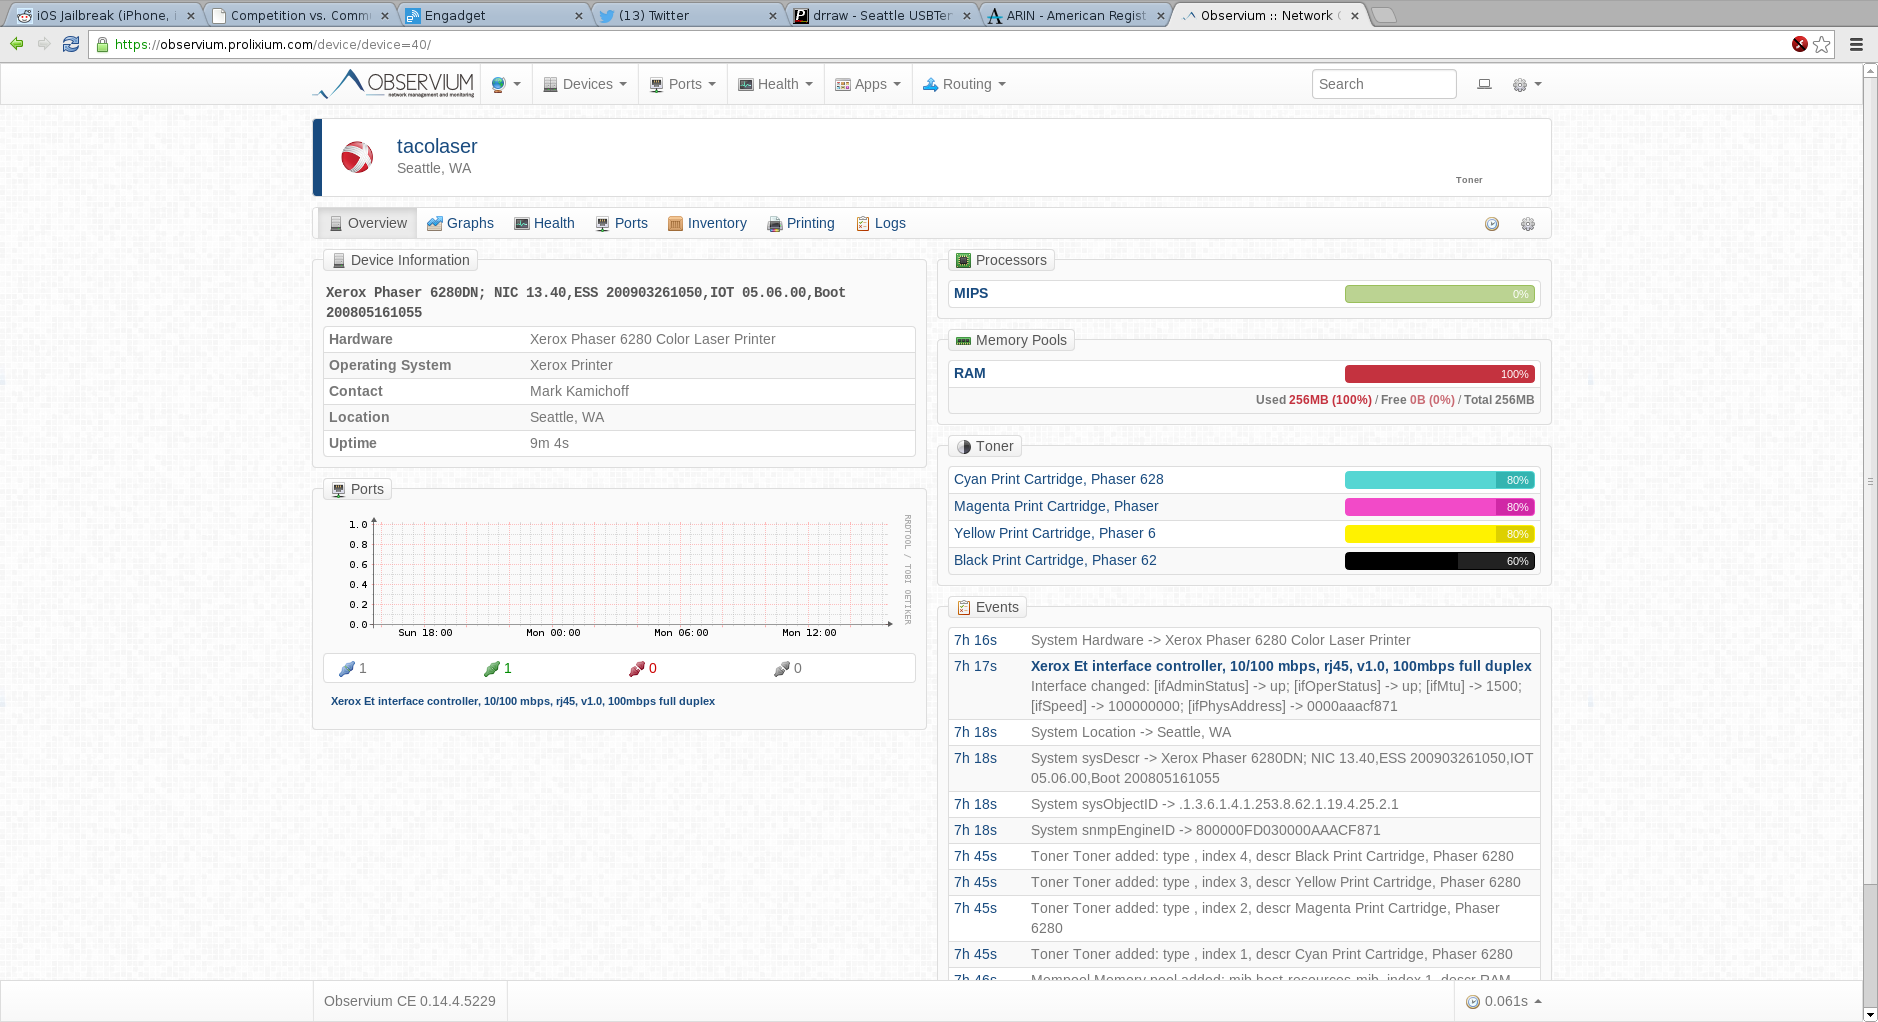The image size is (1878, 1022).
Task: Switch to the Inventory tab
Action: pos(707,223)
